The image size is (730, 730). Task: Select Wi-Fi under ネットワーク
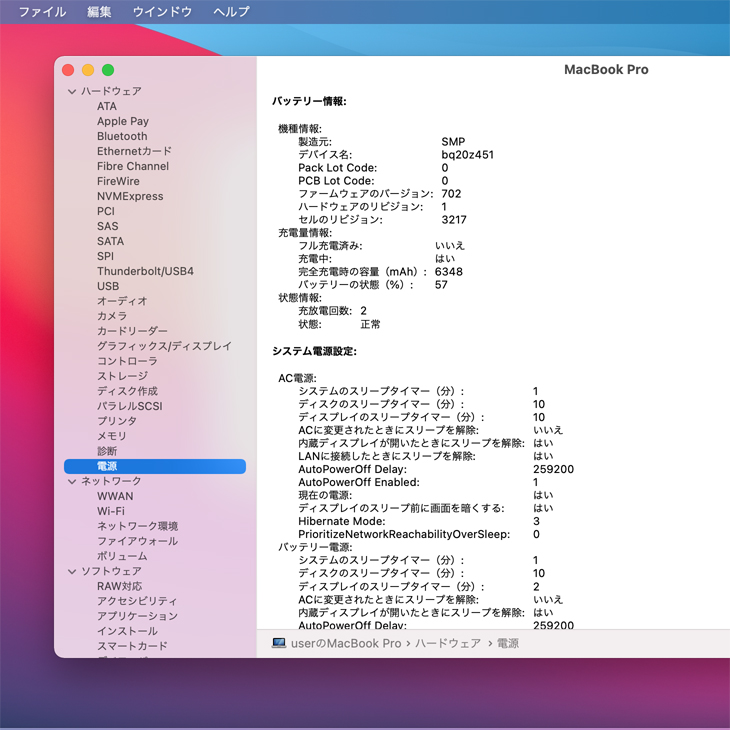[x=111, y=511]
